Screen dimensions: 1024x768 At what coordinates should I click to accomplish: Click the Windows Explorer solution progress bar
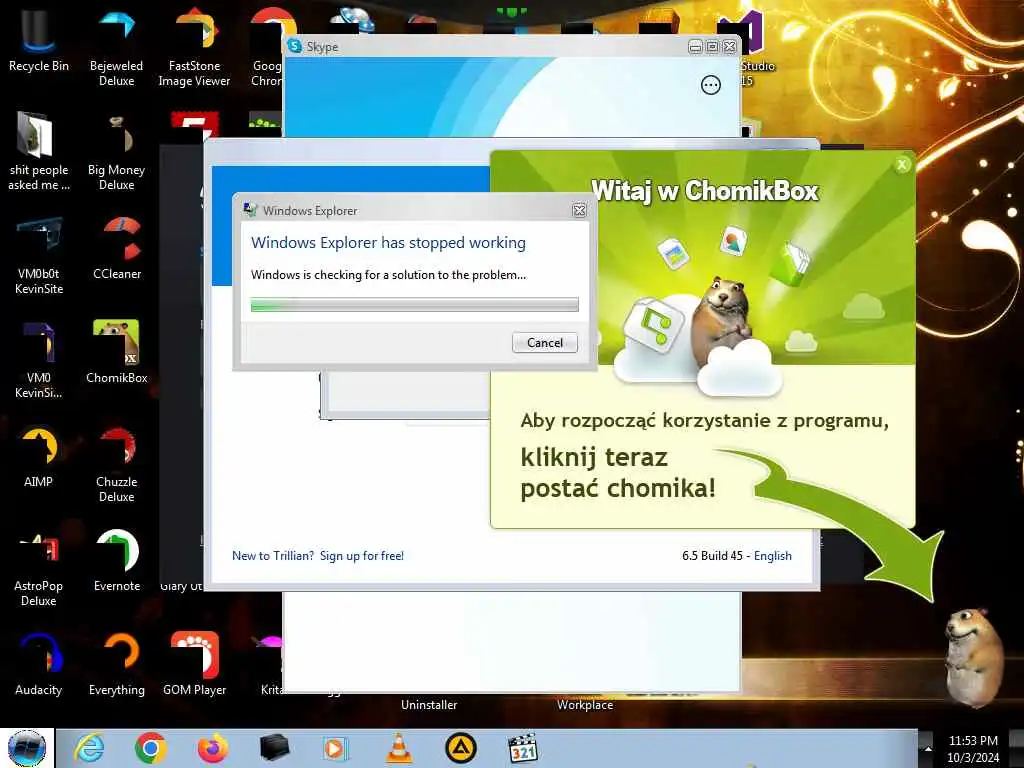click(x=415, y=304)
